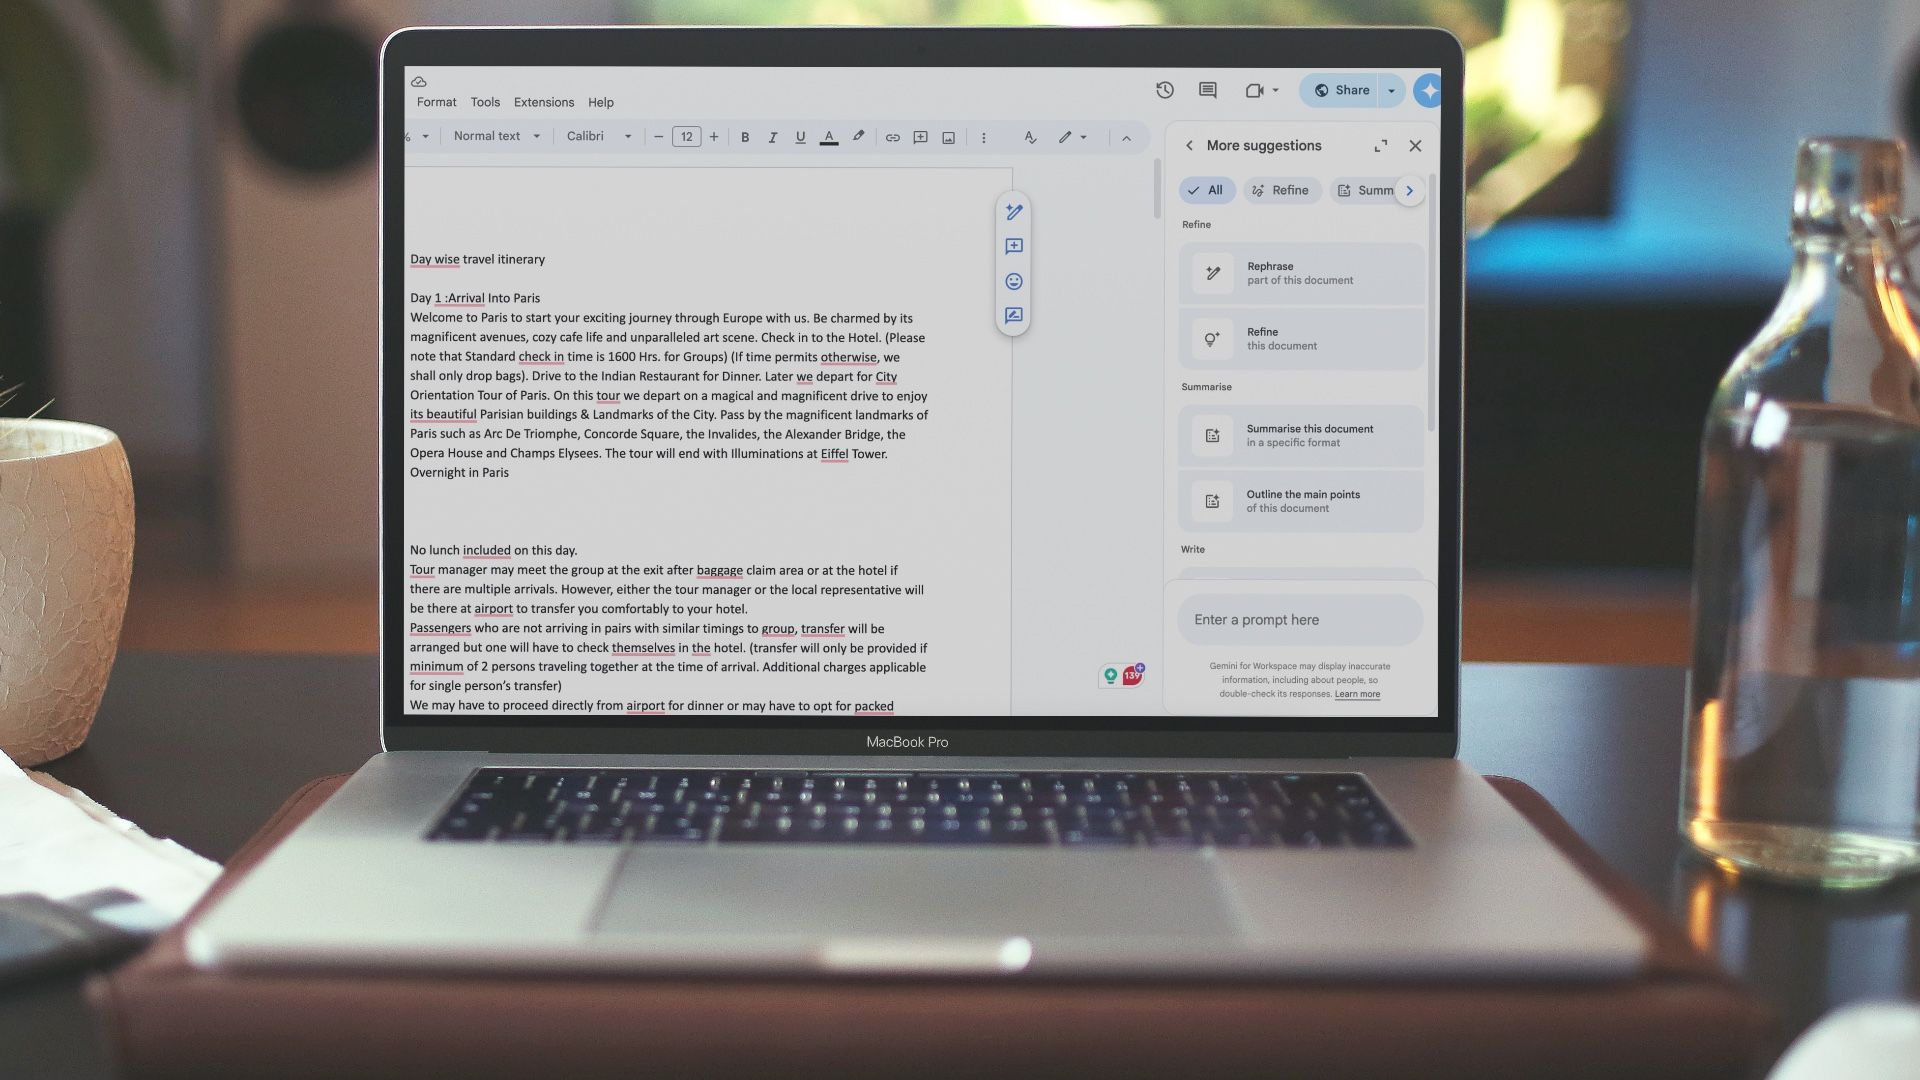Open the Normal text style dropdown
Screen dimensions: 1920x1080
click(x=495, y=137)
